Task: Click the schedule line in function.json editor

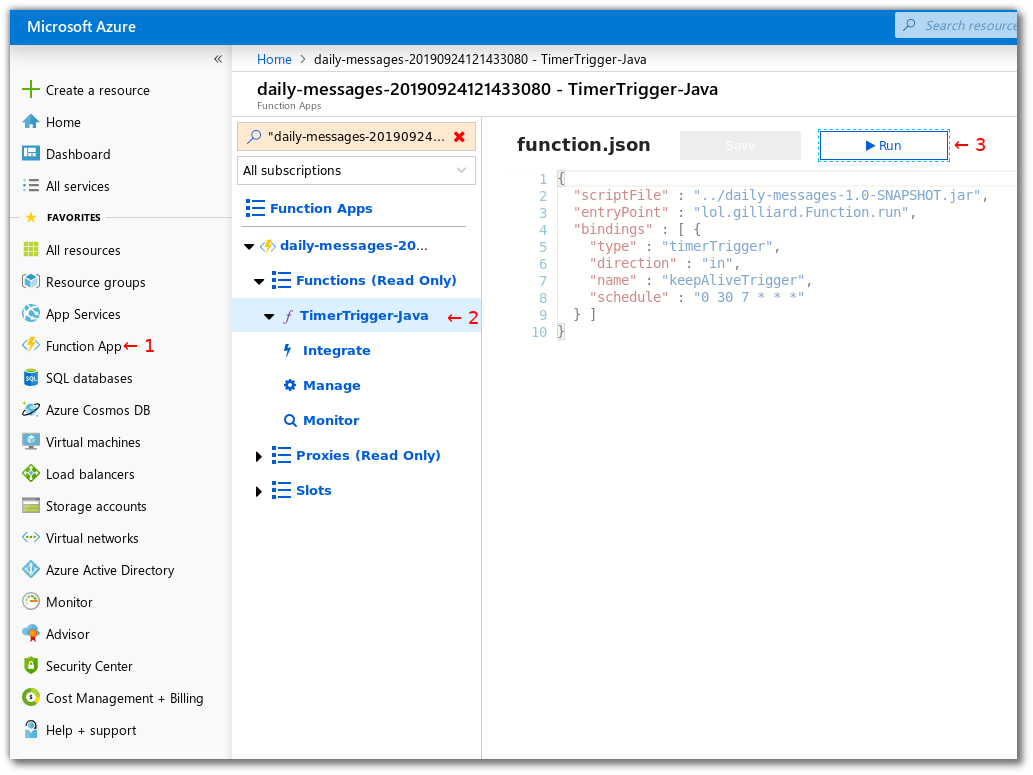Action: 696,297
